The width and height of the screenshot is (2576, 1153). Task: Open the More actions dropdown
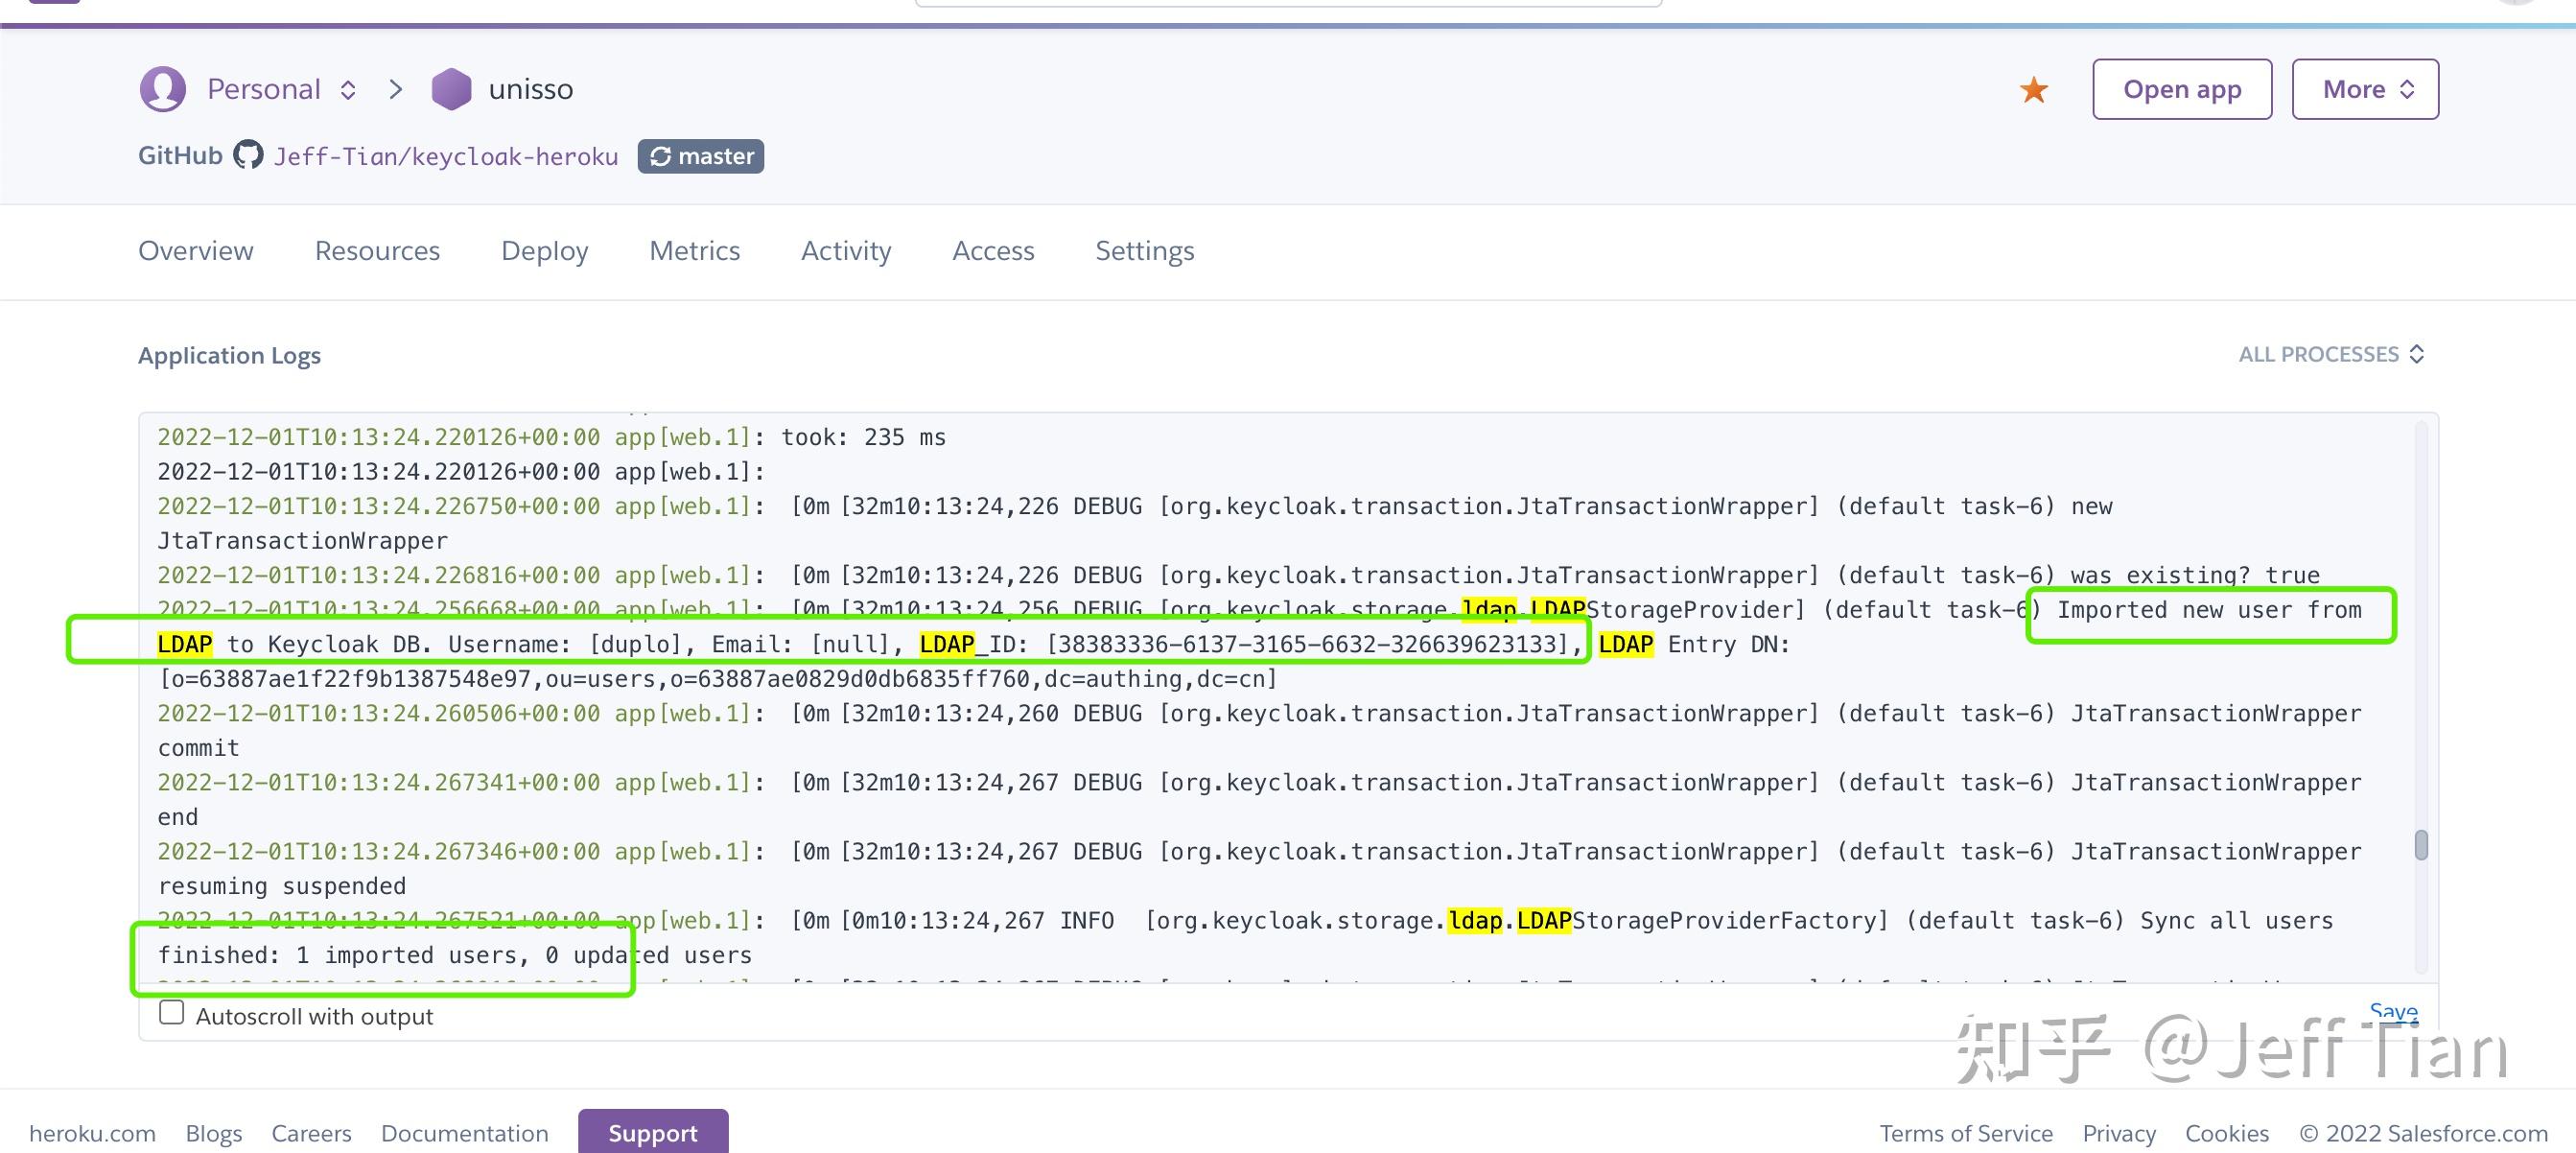(x=2364, y=89)
